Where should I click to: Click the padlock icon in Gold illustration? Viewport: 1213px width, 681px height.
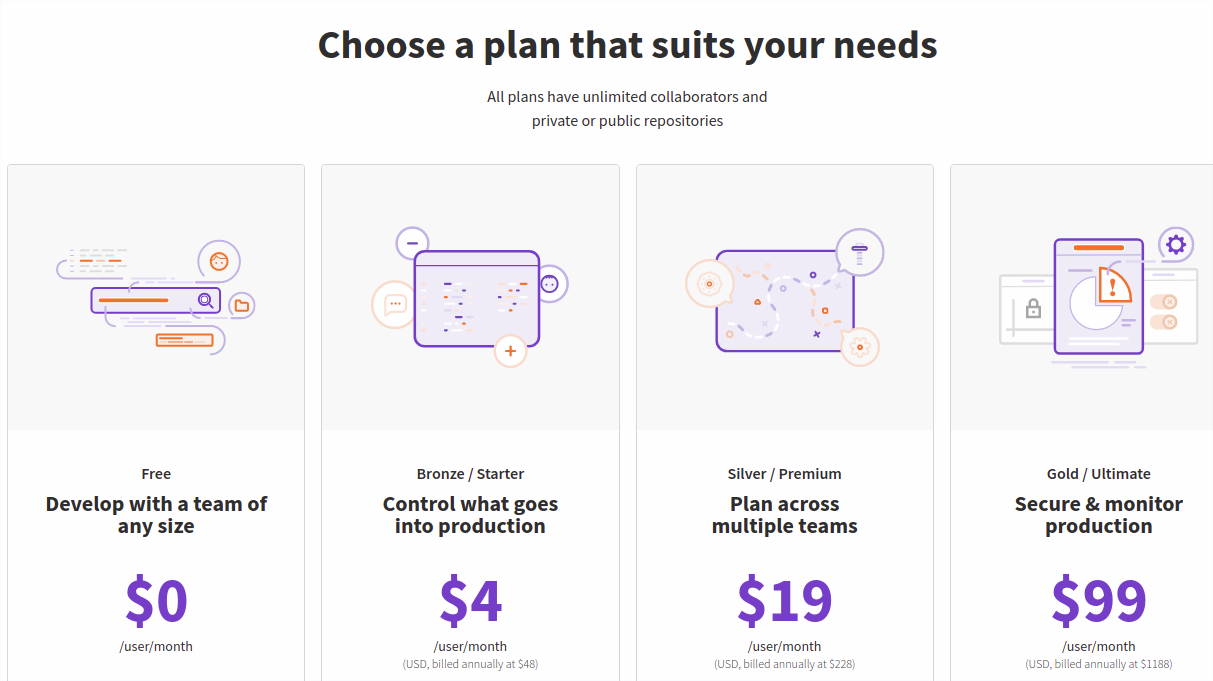(x=1034, y=308)
